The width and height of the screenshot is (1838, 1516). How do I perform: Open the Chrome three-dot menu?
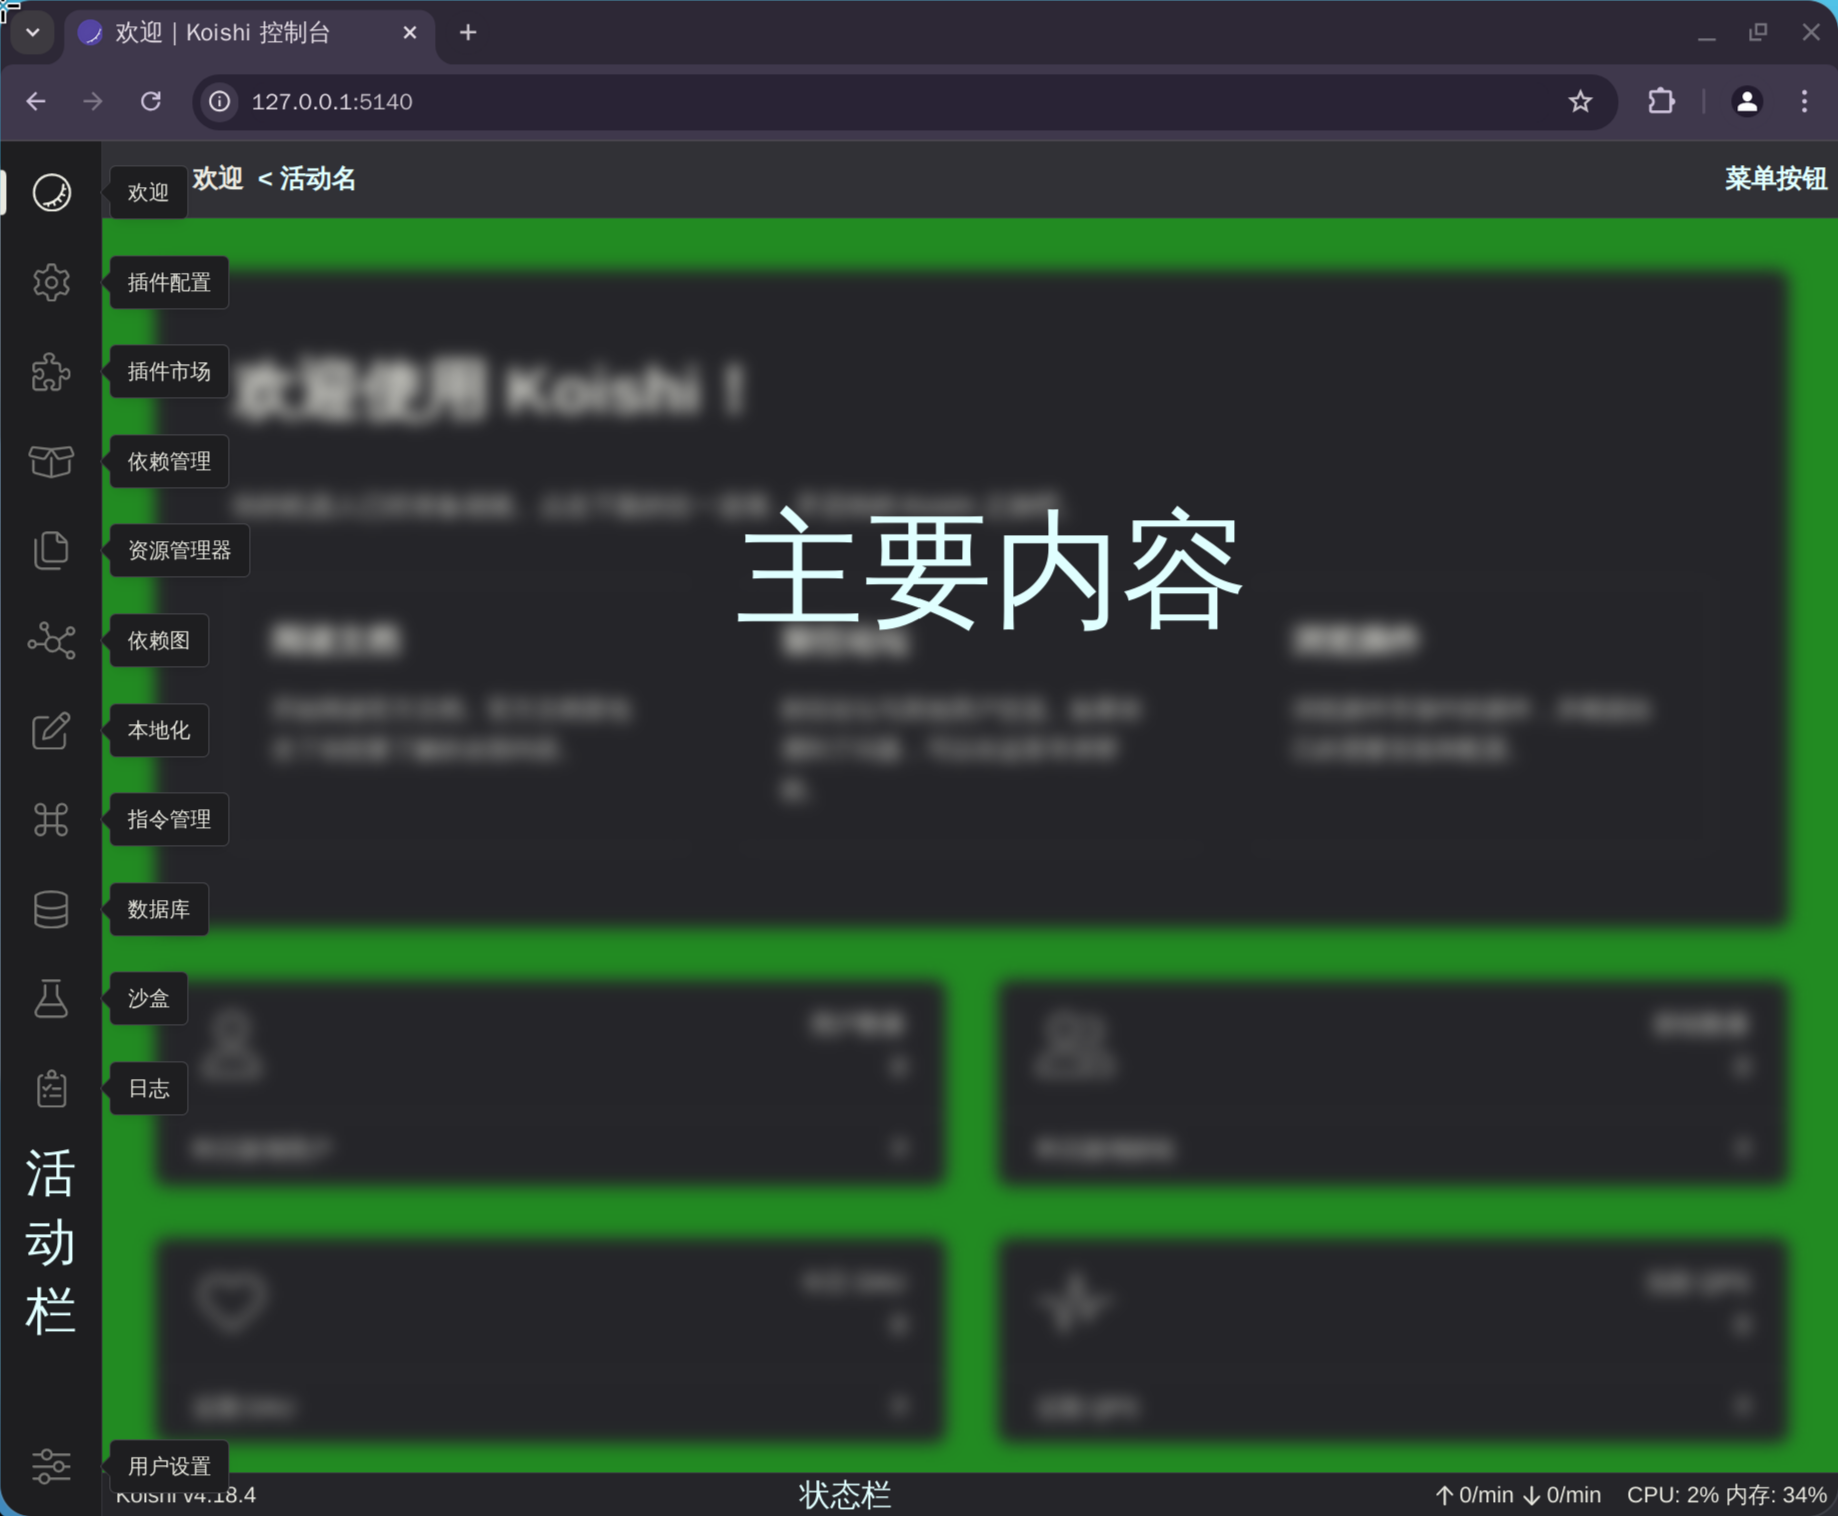1804,101
